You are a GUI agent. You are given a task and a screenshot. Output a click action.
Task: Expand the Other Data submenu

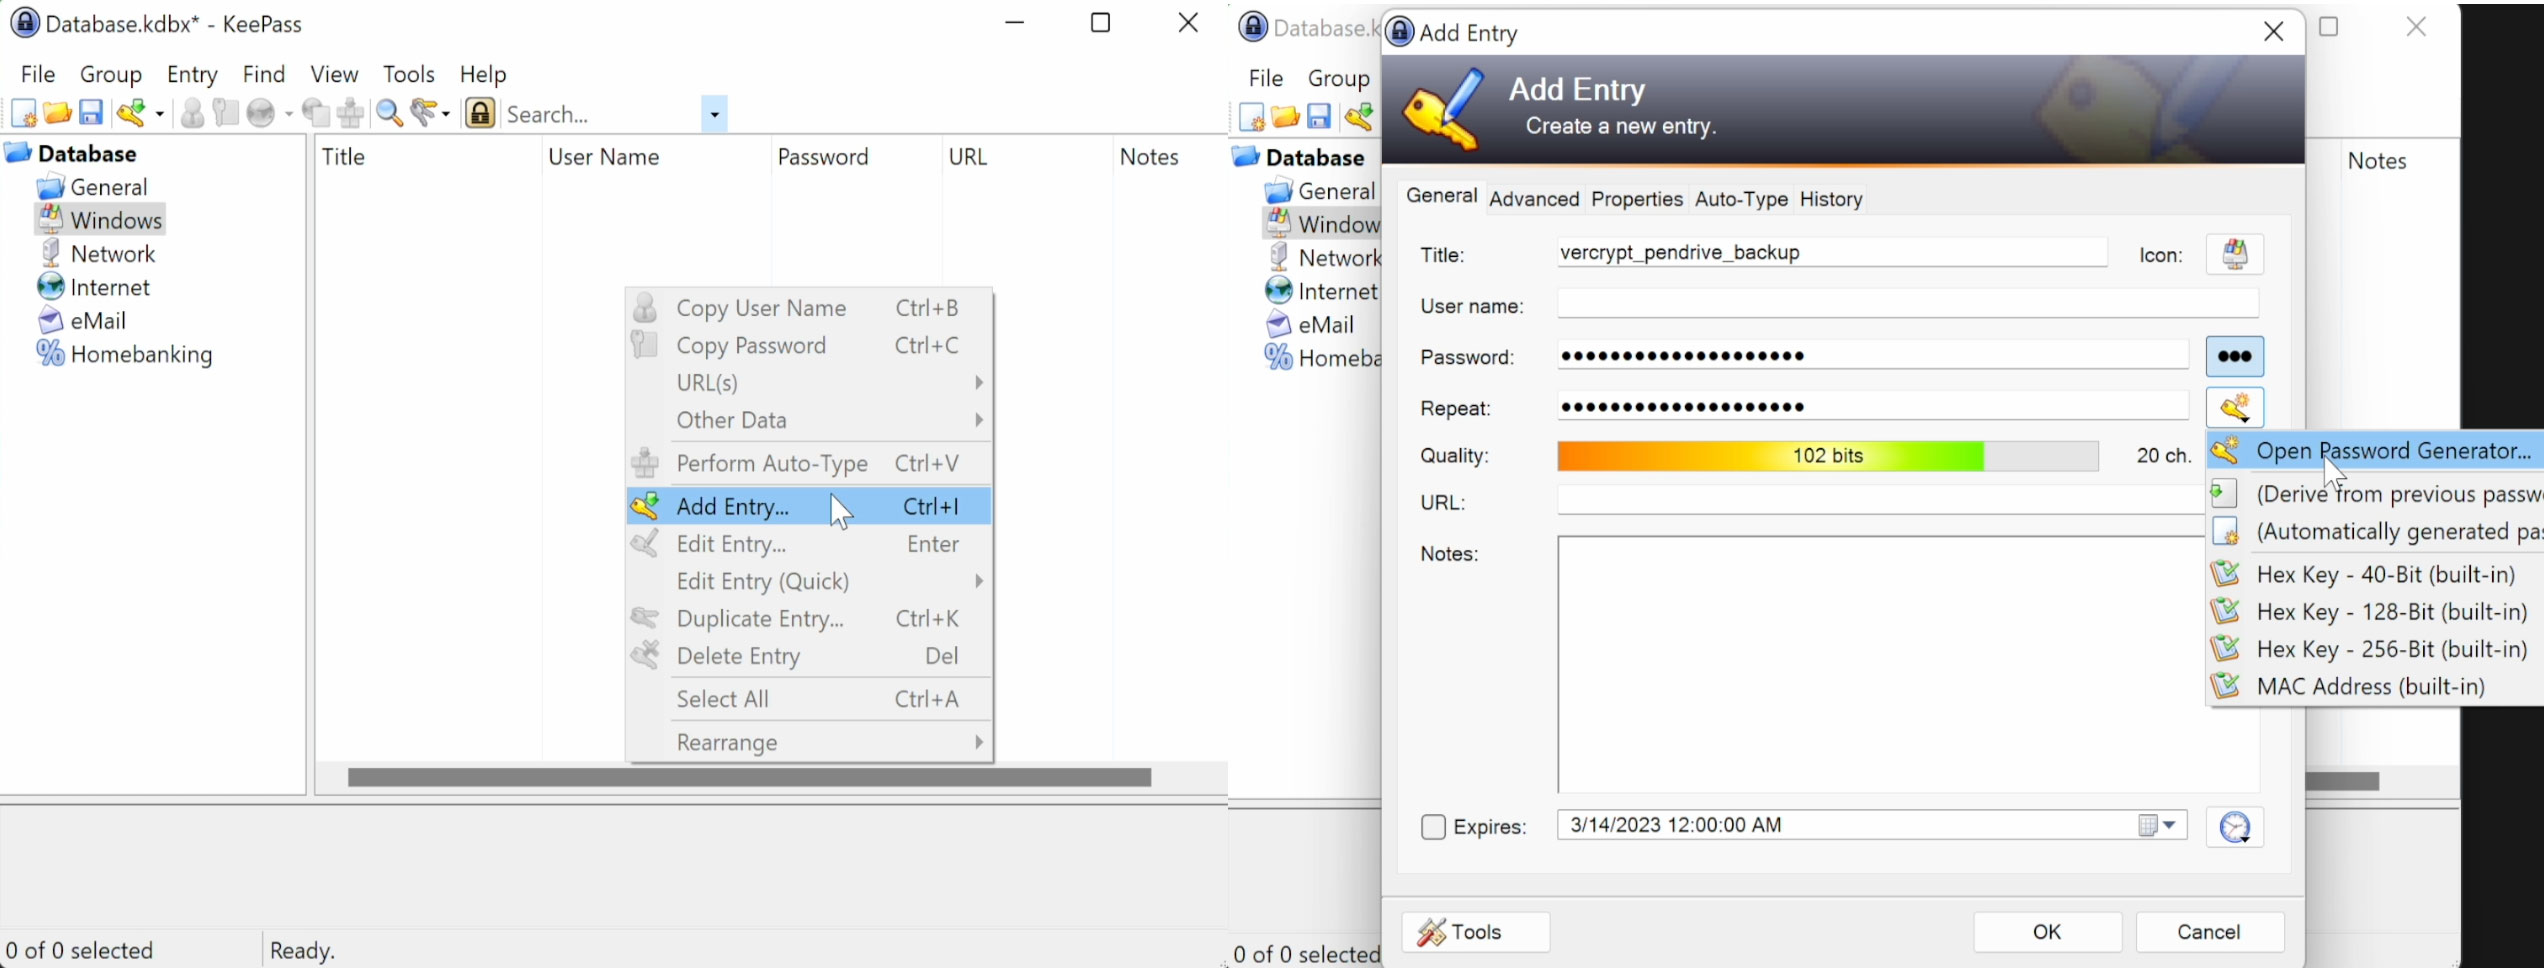click(x=810, y=420)
